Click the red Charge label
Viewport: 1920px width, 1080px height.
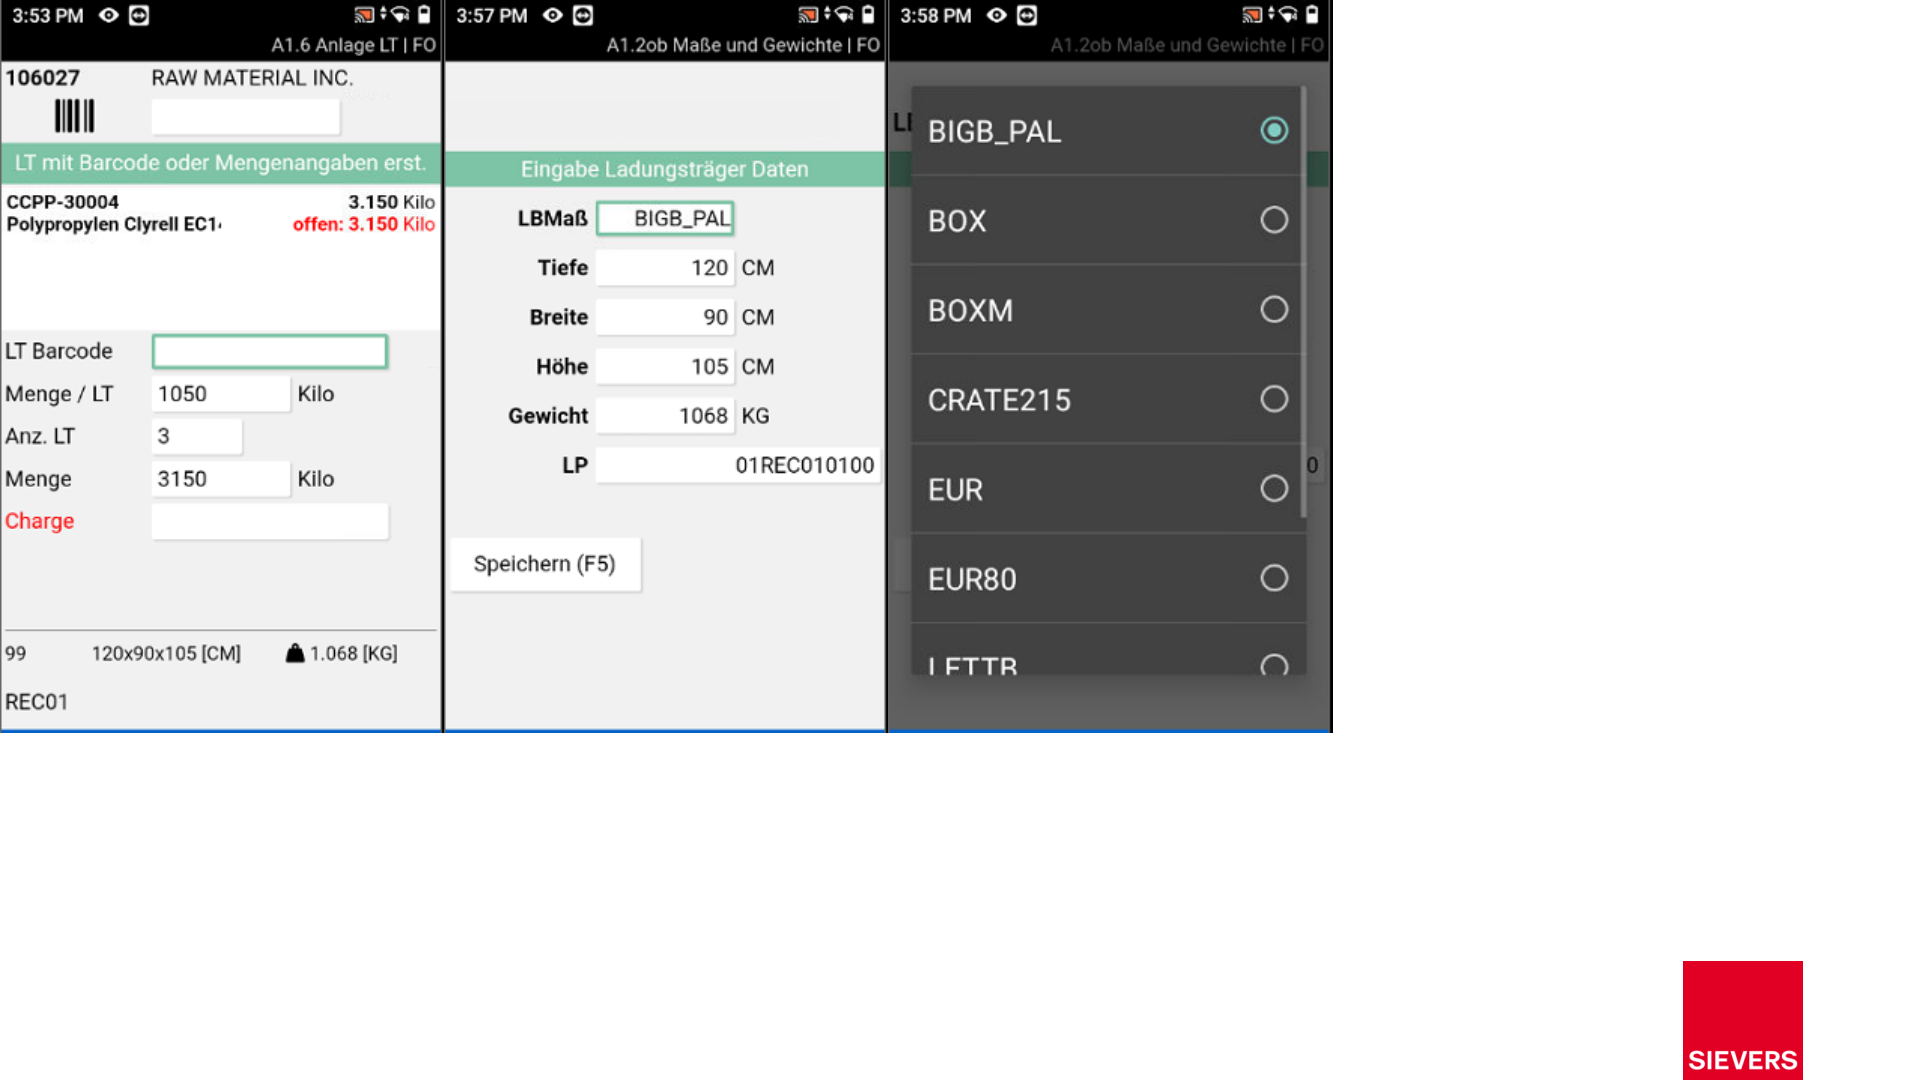(x=40, y=521)
